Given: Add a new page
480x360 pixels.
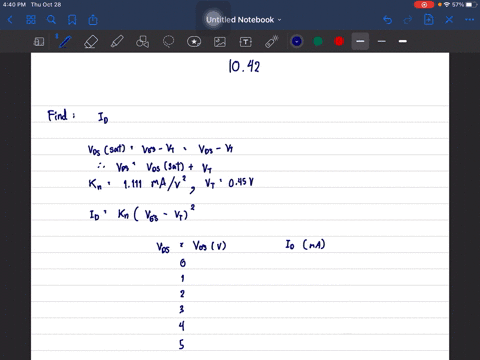Looking at the screenshot, I should click(429, 20).
